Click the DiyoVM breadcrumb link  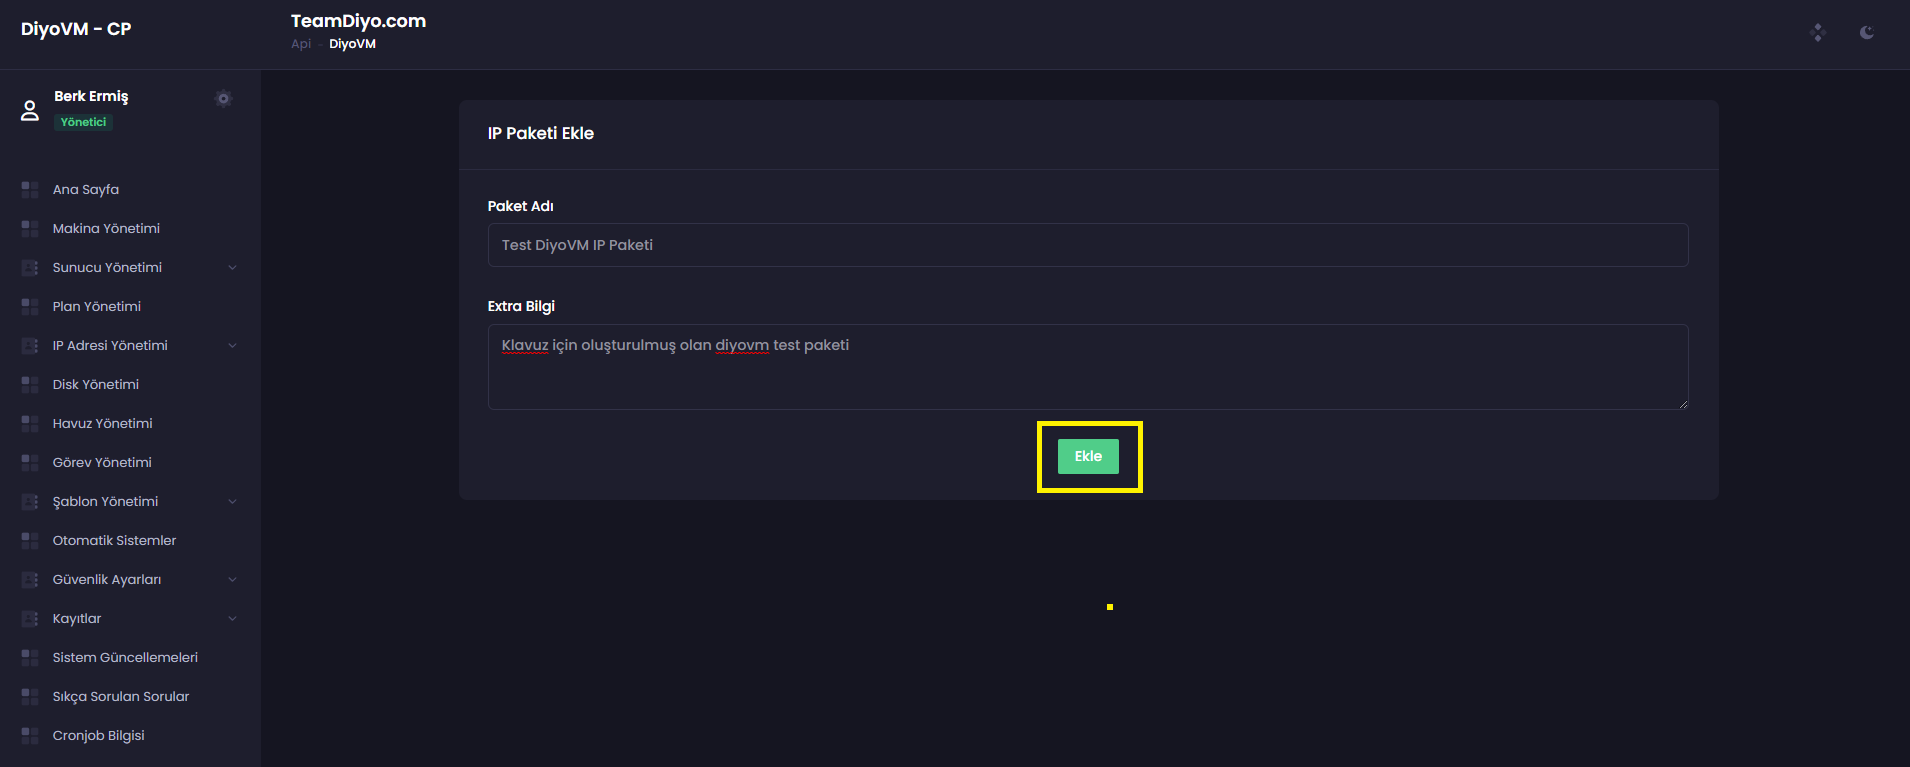pos(352,44)
